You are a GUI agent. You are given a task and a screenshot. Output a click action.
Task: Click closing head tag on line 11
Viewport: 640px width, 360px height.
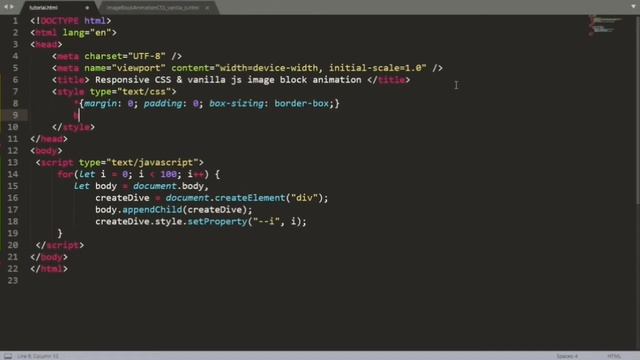coord(49,139)
